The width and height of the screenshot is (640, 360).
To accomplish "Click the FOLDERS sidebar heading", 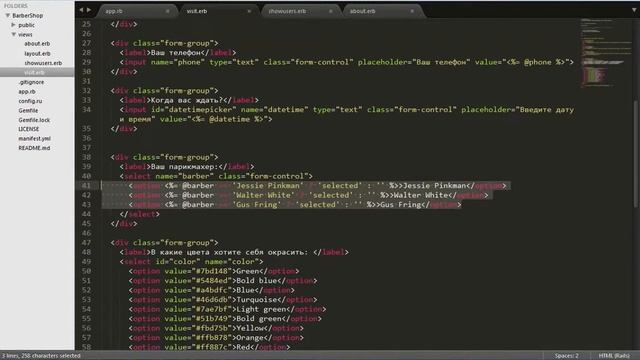I will point(16,6).
